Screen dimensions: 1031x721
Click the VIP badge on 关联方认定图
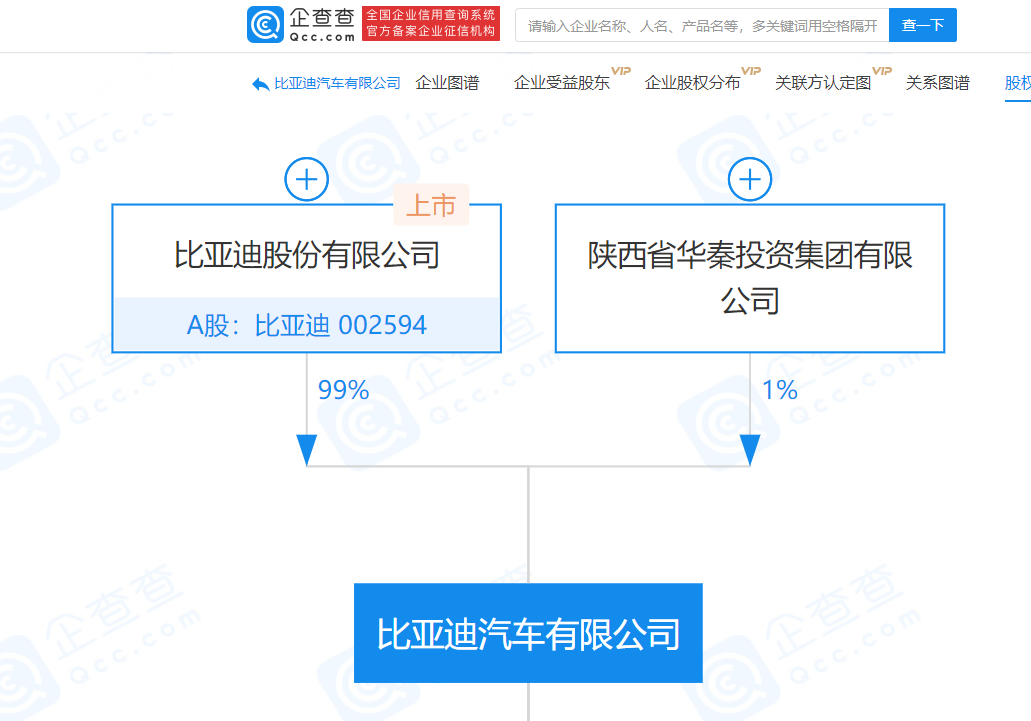pos(880,71)
